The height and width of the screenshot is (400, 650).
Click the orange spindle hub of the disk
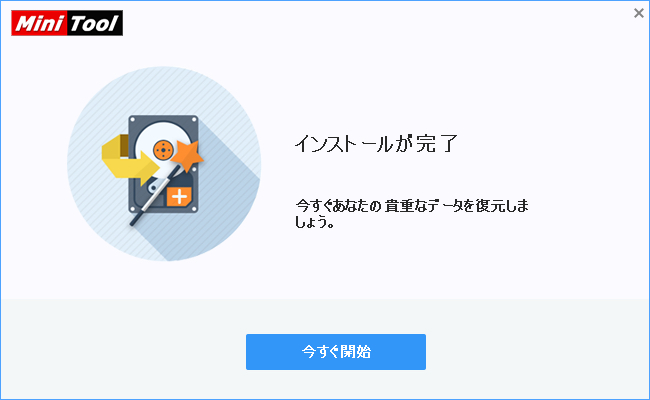click(x=163, y=150)
